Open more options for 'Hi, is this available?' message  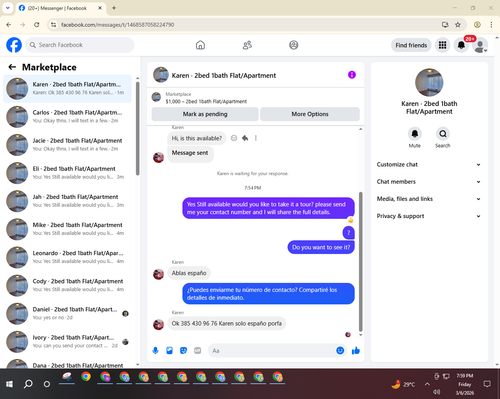pyautogui.click(x=256, y=138)
